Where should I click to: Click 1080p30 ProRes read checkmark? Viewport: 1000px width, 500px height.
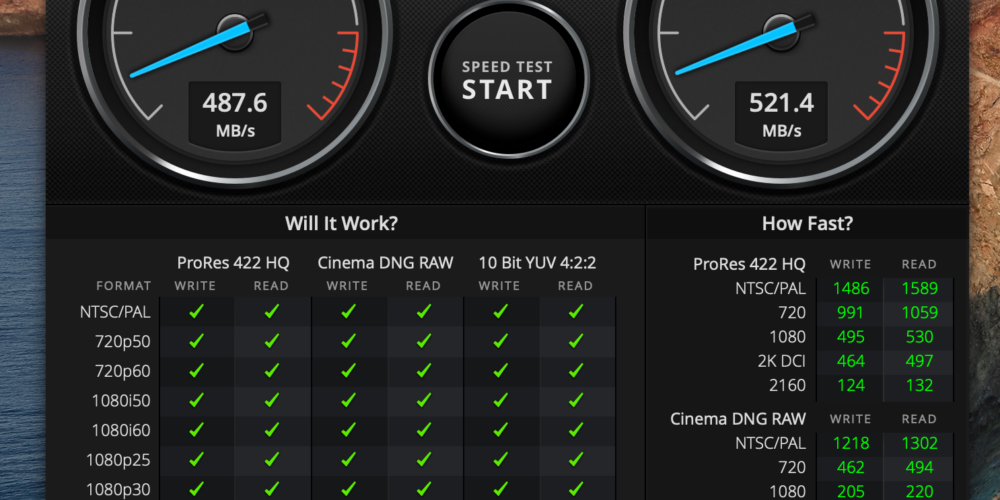272,489
